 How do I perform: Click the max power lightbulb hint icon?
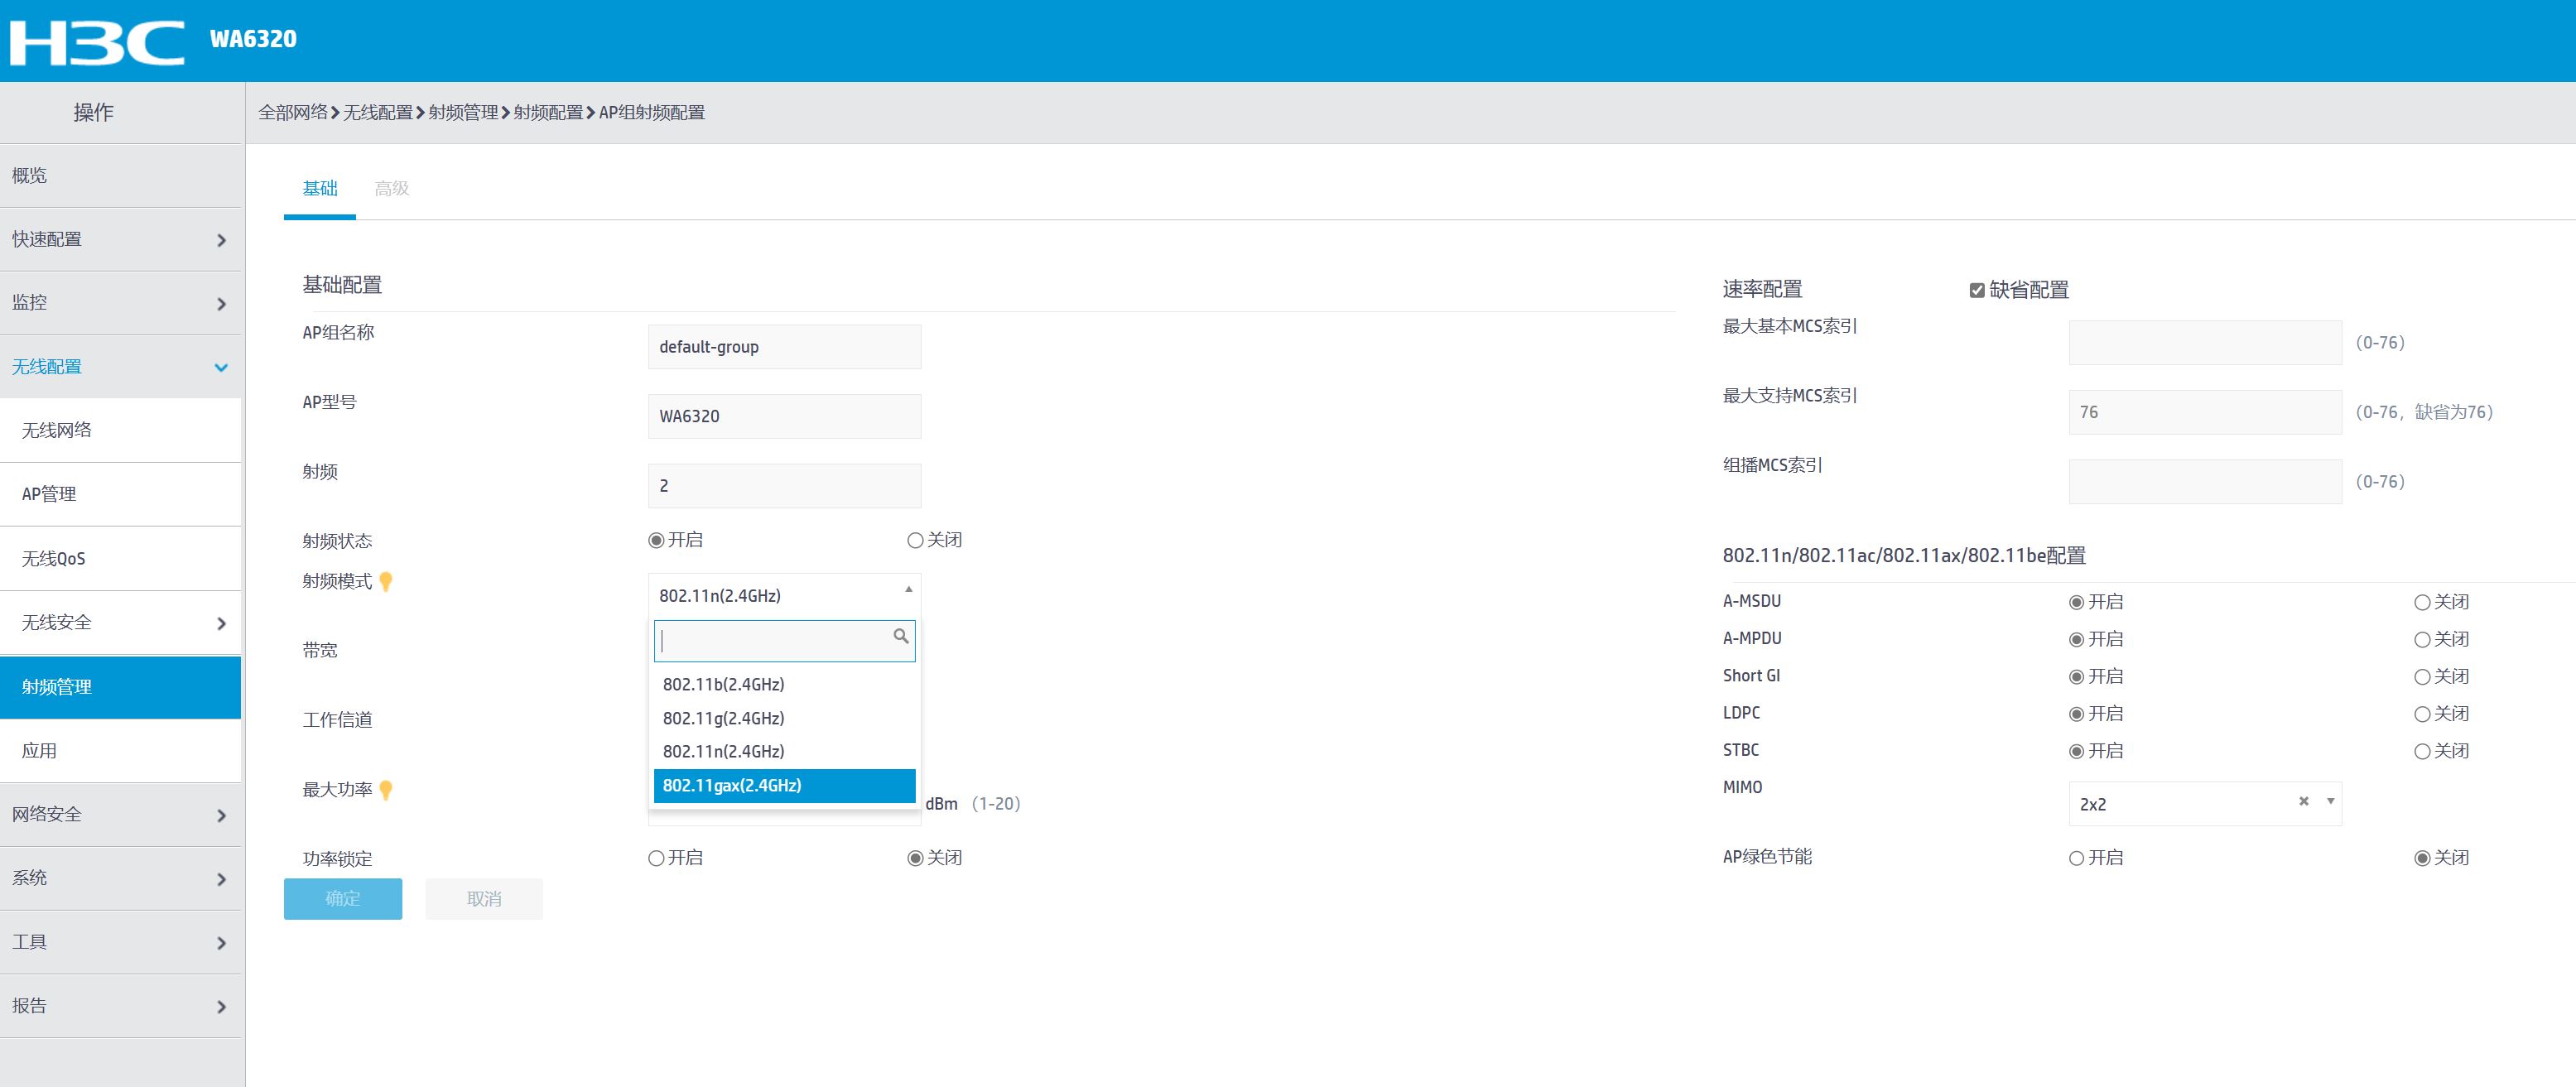[386, 791]
